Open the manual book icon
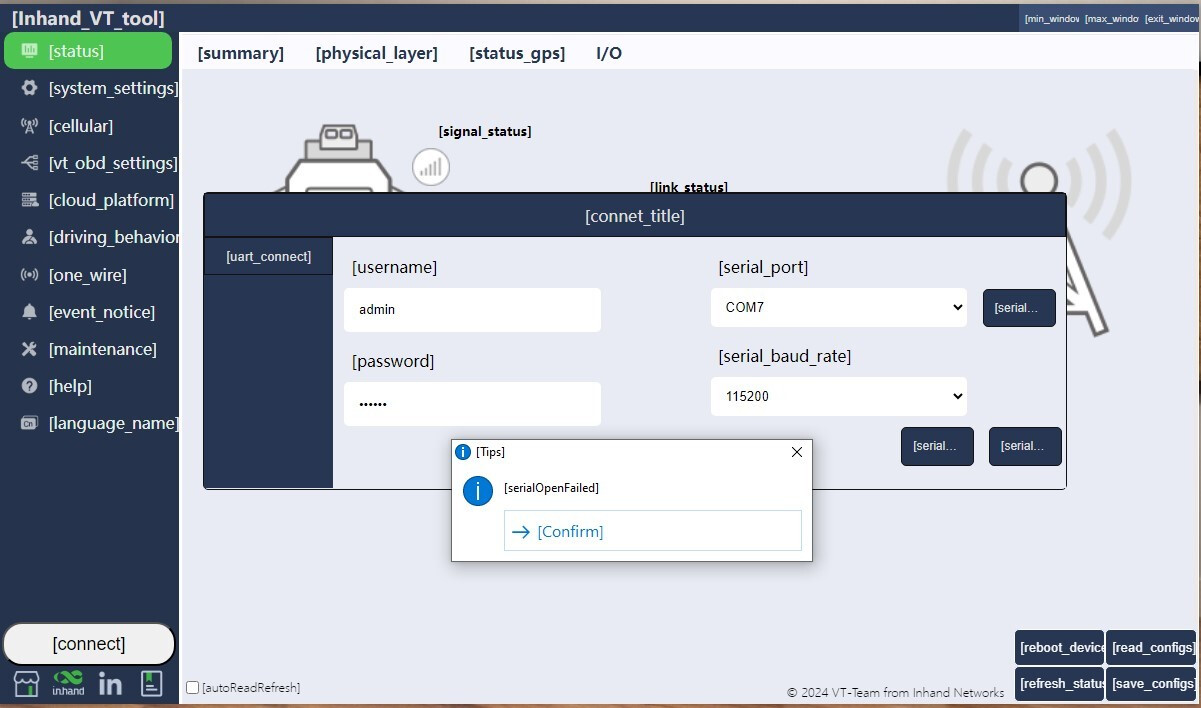This screenshot has height=708, width=1201. tap(151, 684)
